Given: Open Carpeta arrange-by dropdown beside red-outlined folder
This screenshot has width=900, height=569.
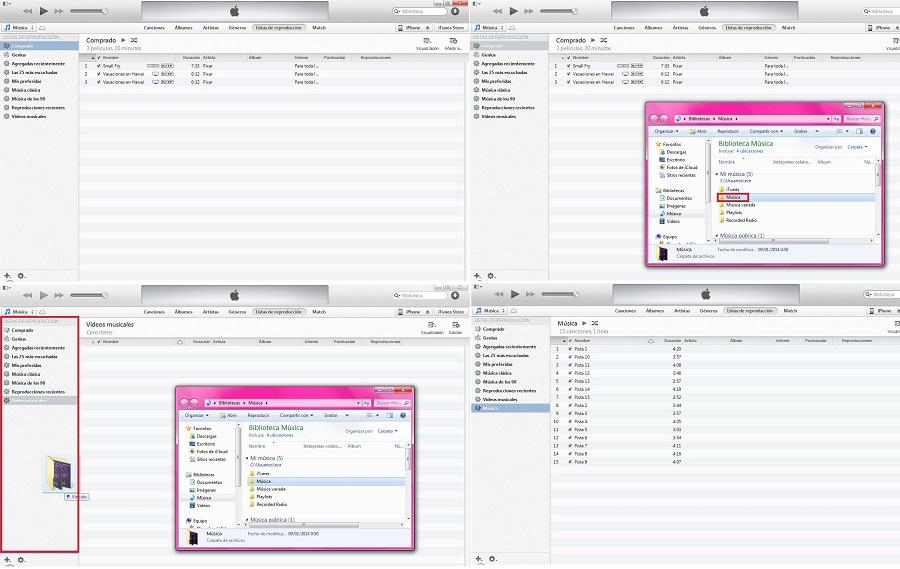Looking at the screenshot, I should click(x=855, y=146).
